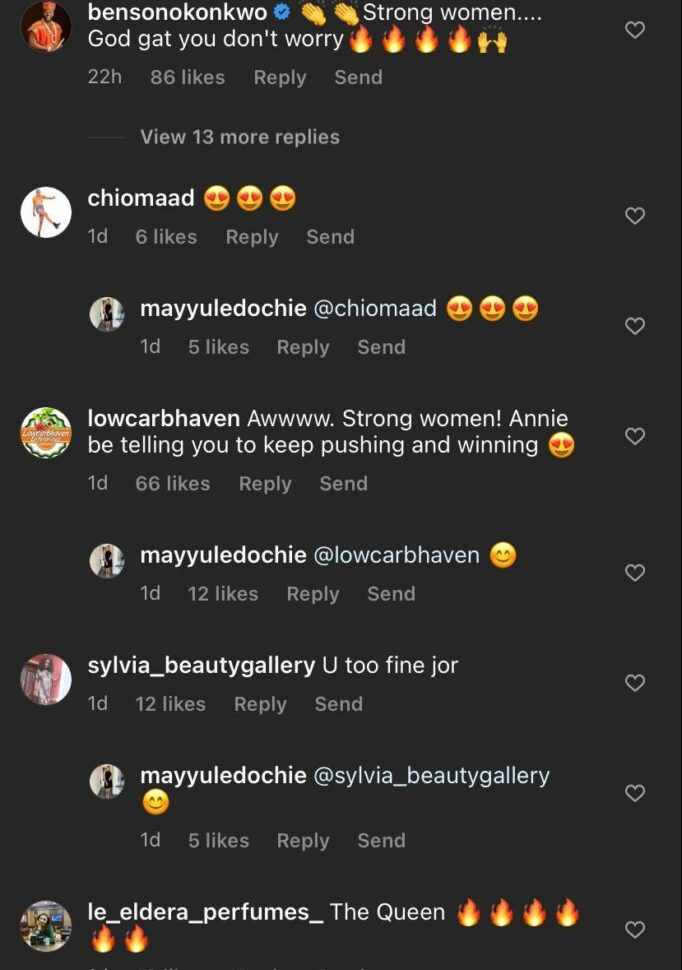Like mayyuledochie's reply to @sylvia_beautygallery
The height and width of the screenshot is (970, 682).
click(635, 793)
